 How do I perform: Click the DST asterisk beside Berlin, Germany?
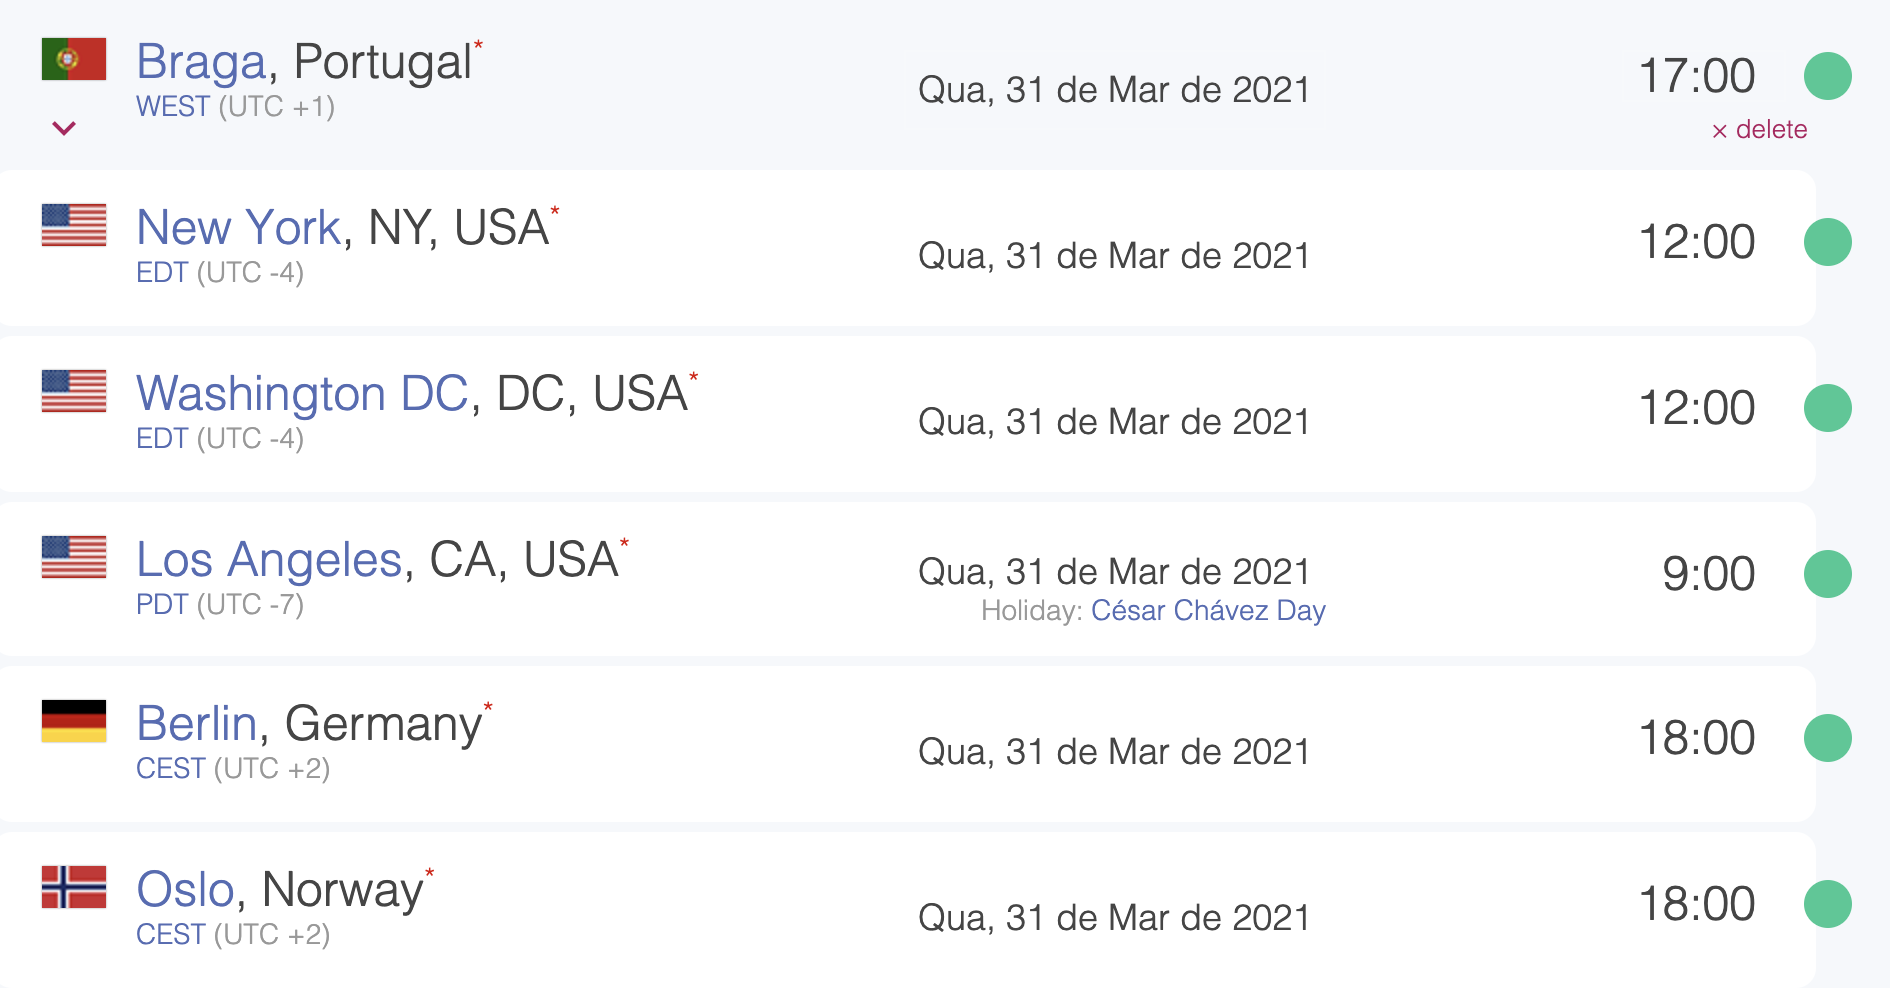point(488,707)
